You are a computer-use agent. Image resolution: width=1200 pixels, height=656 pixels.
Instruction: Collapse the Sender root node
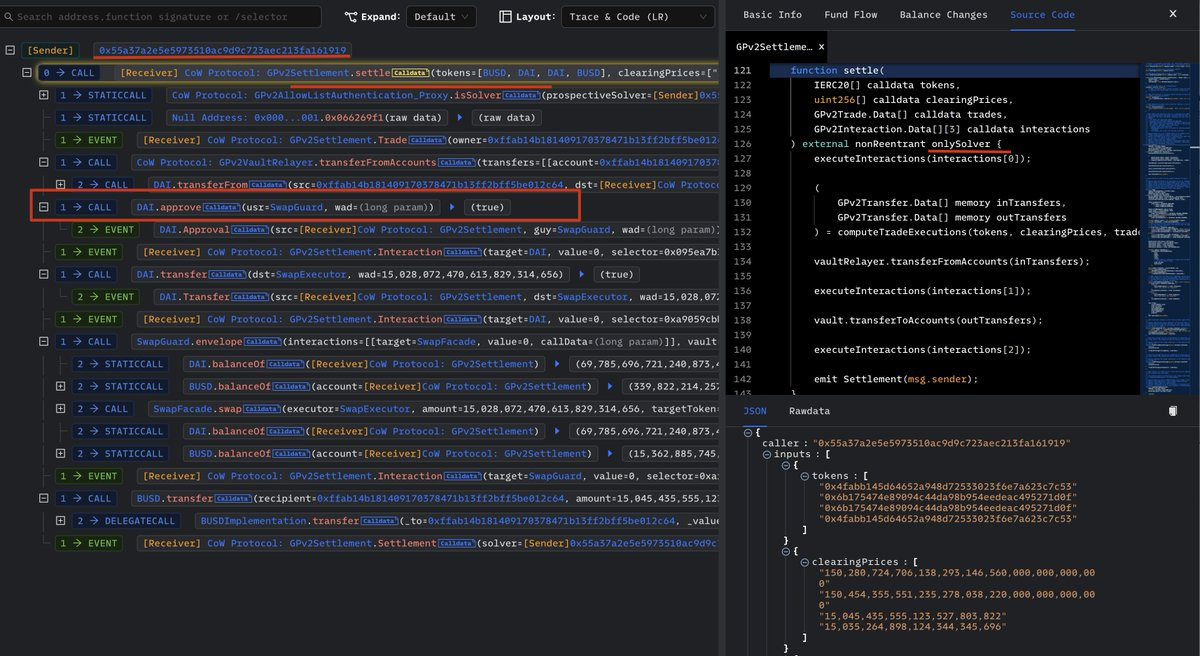(10, 50)
